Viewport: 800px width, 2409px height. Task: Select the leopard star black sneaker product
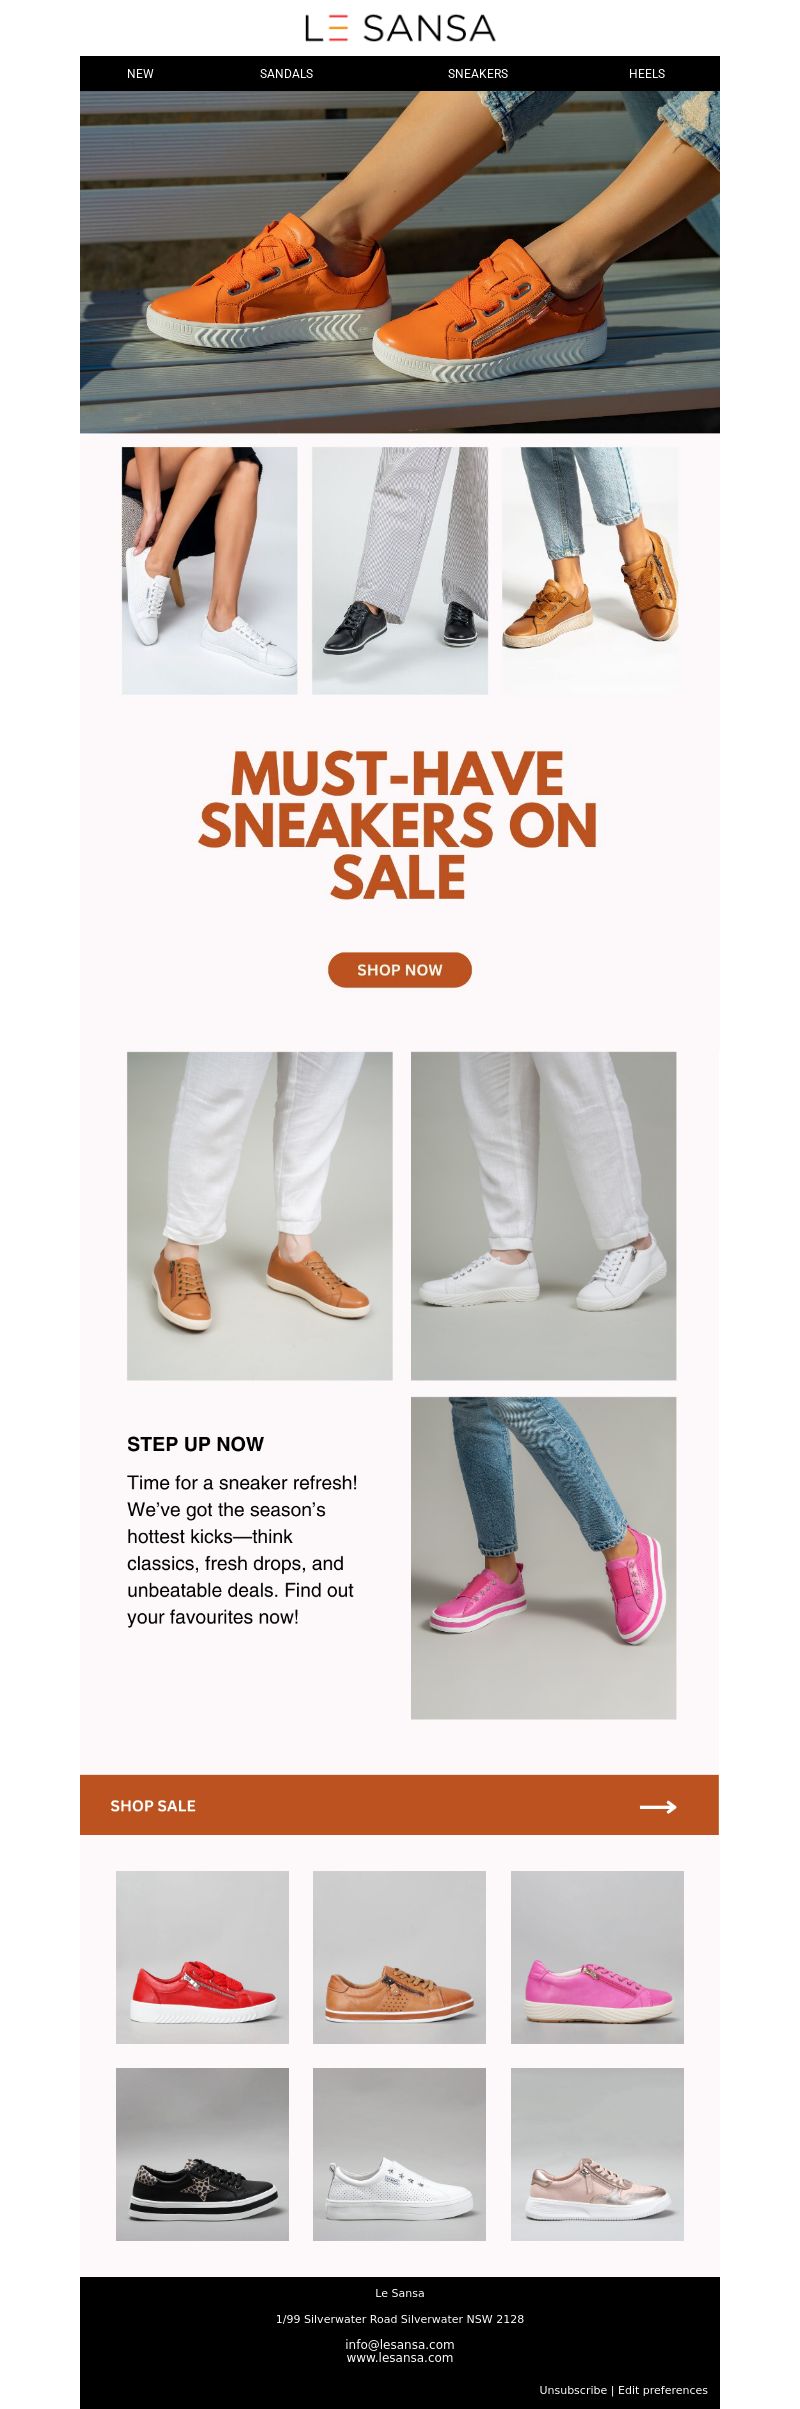point(202,2154)
